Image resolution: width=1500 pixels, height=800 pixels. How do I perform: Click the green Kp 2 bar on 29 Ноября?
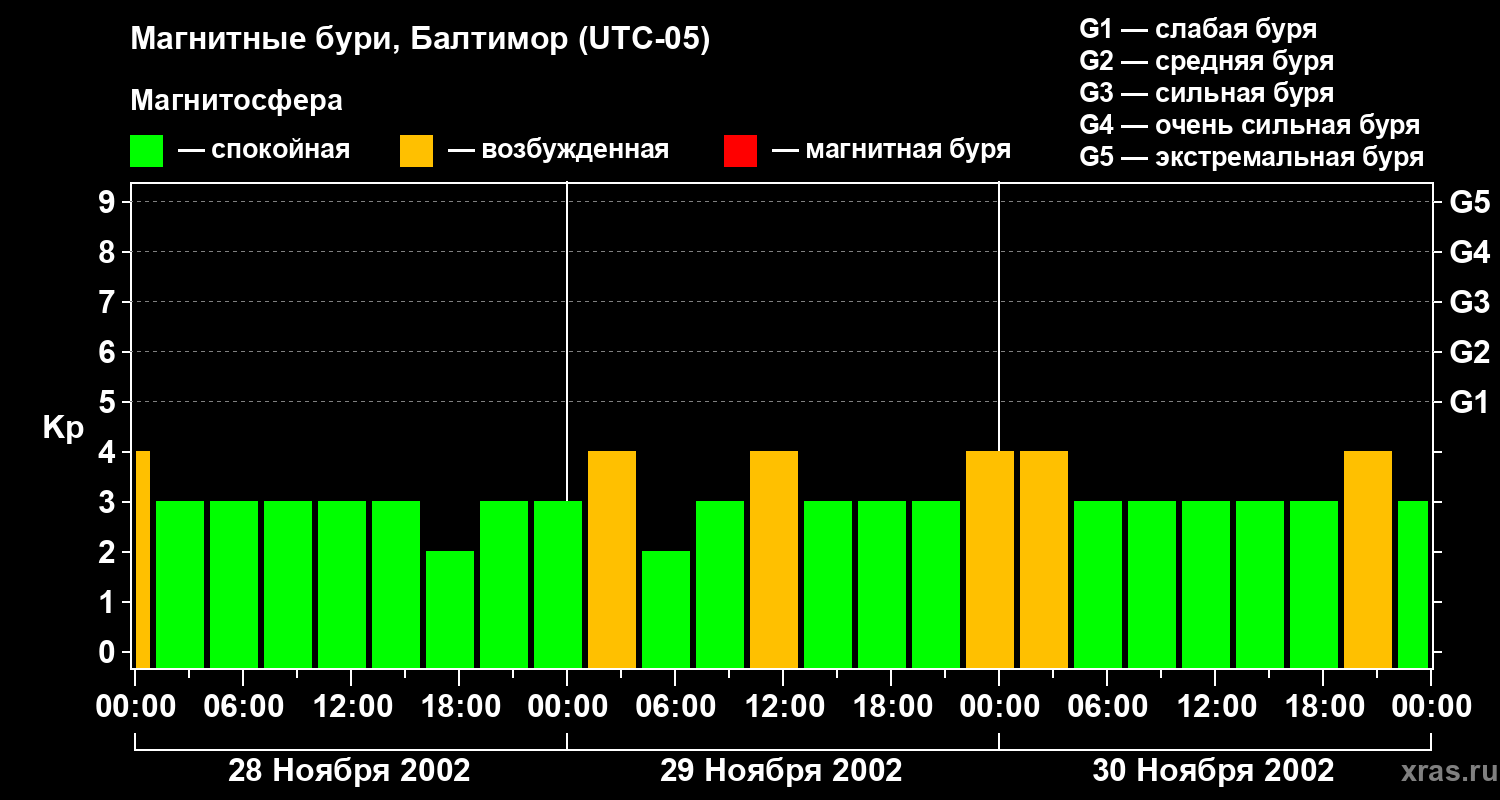point(666,609)
